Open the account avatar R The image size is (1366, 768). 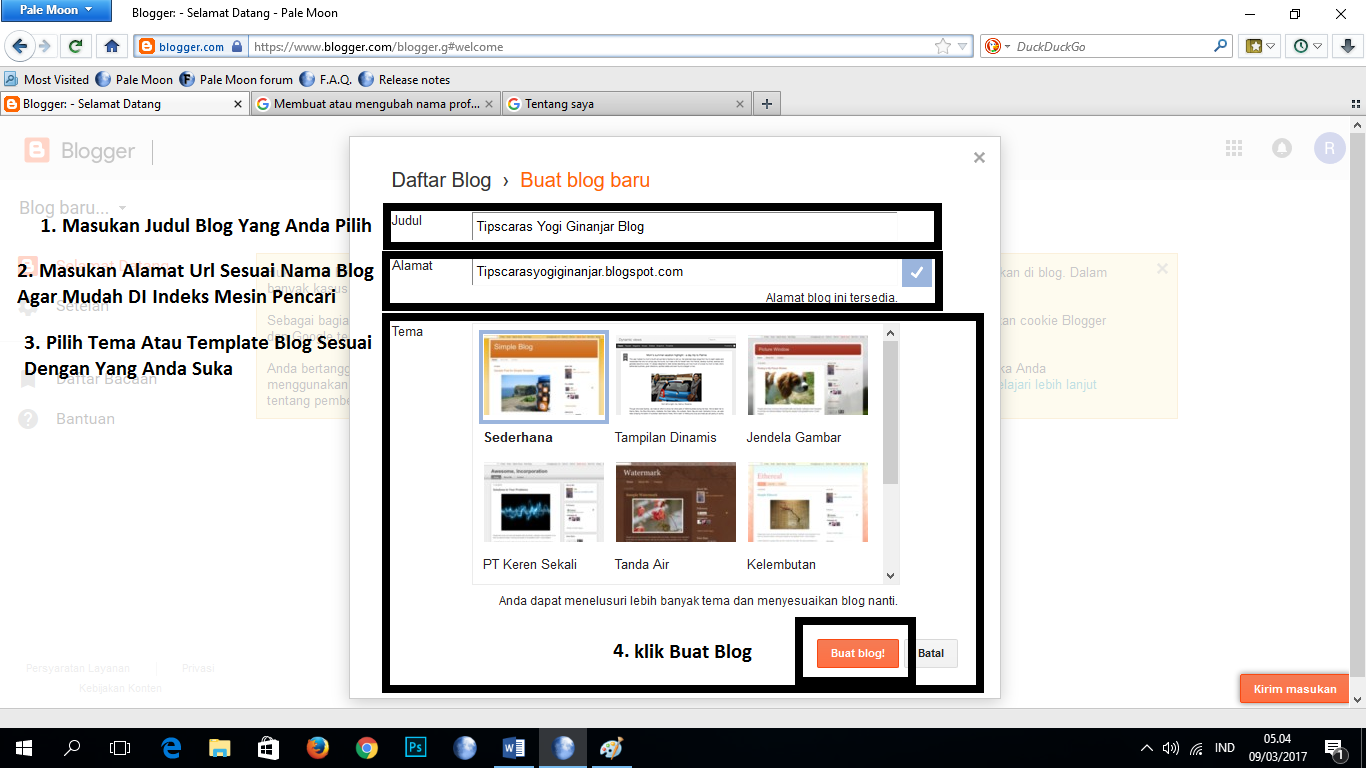coord(1330,149)
